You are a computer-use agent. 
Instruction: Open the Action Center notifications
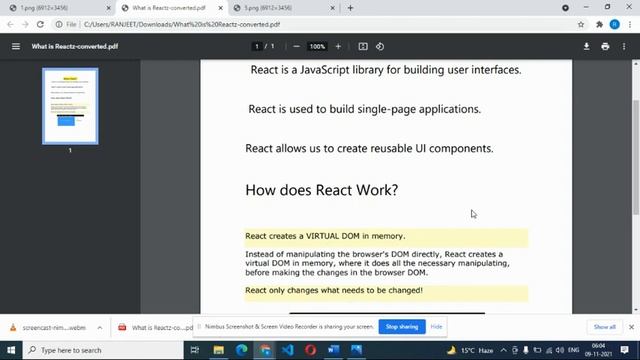point(624,350)
